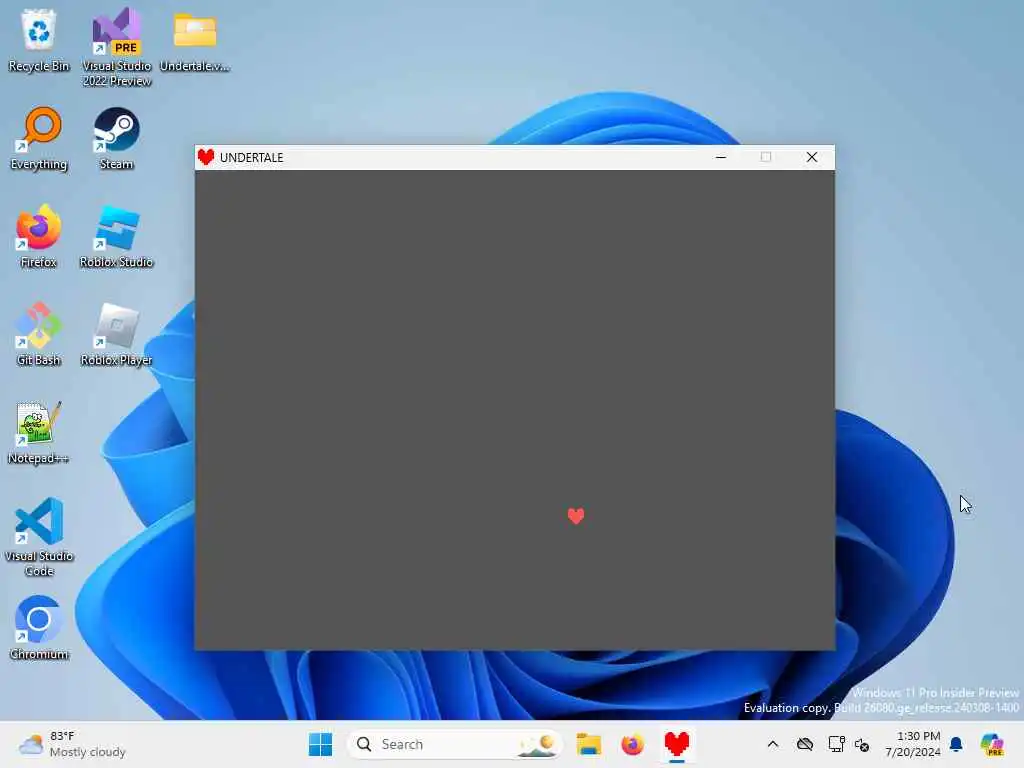Open the weather widget showing 83°F

(x=72, y=744)
